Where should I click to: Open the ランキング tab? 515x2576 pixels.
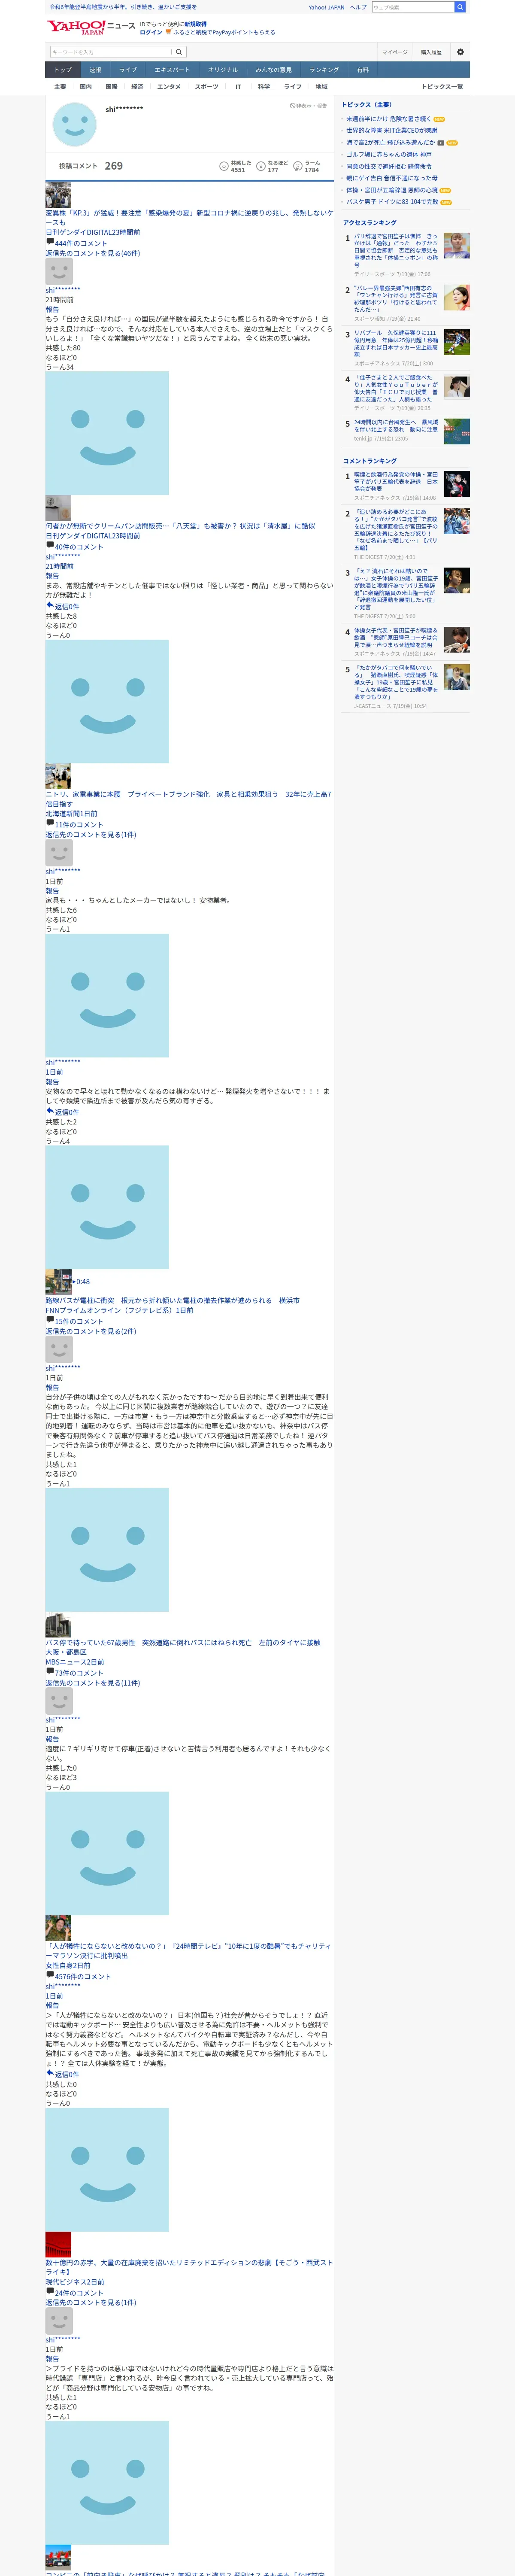click(x=324, y=70)
